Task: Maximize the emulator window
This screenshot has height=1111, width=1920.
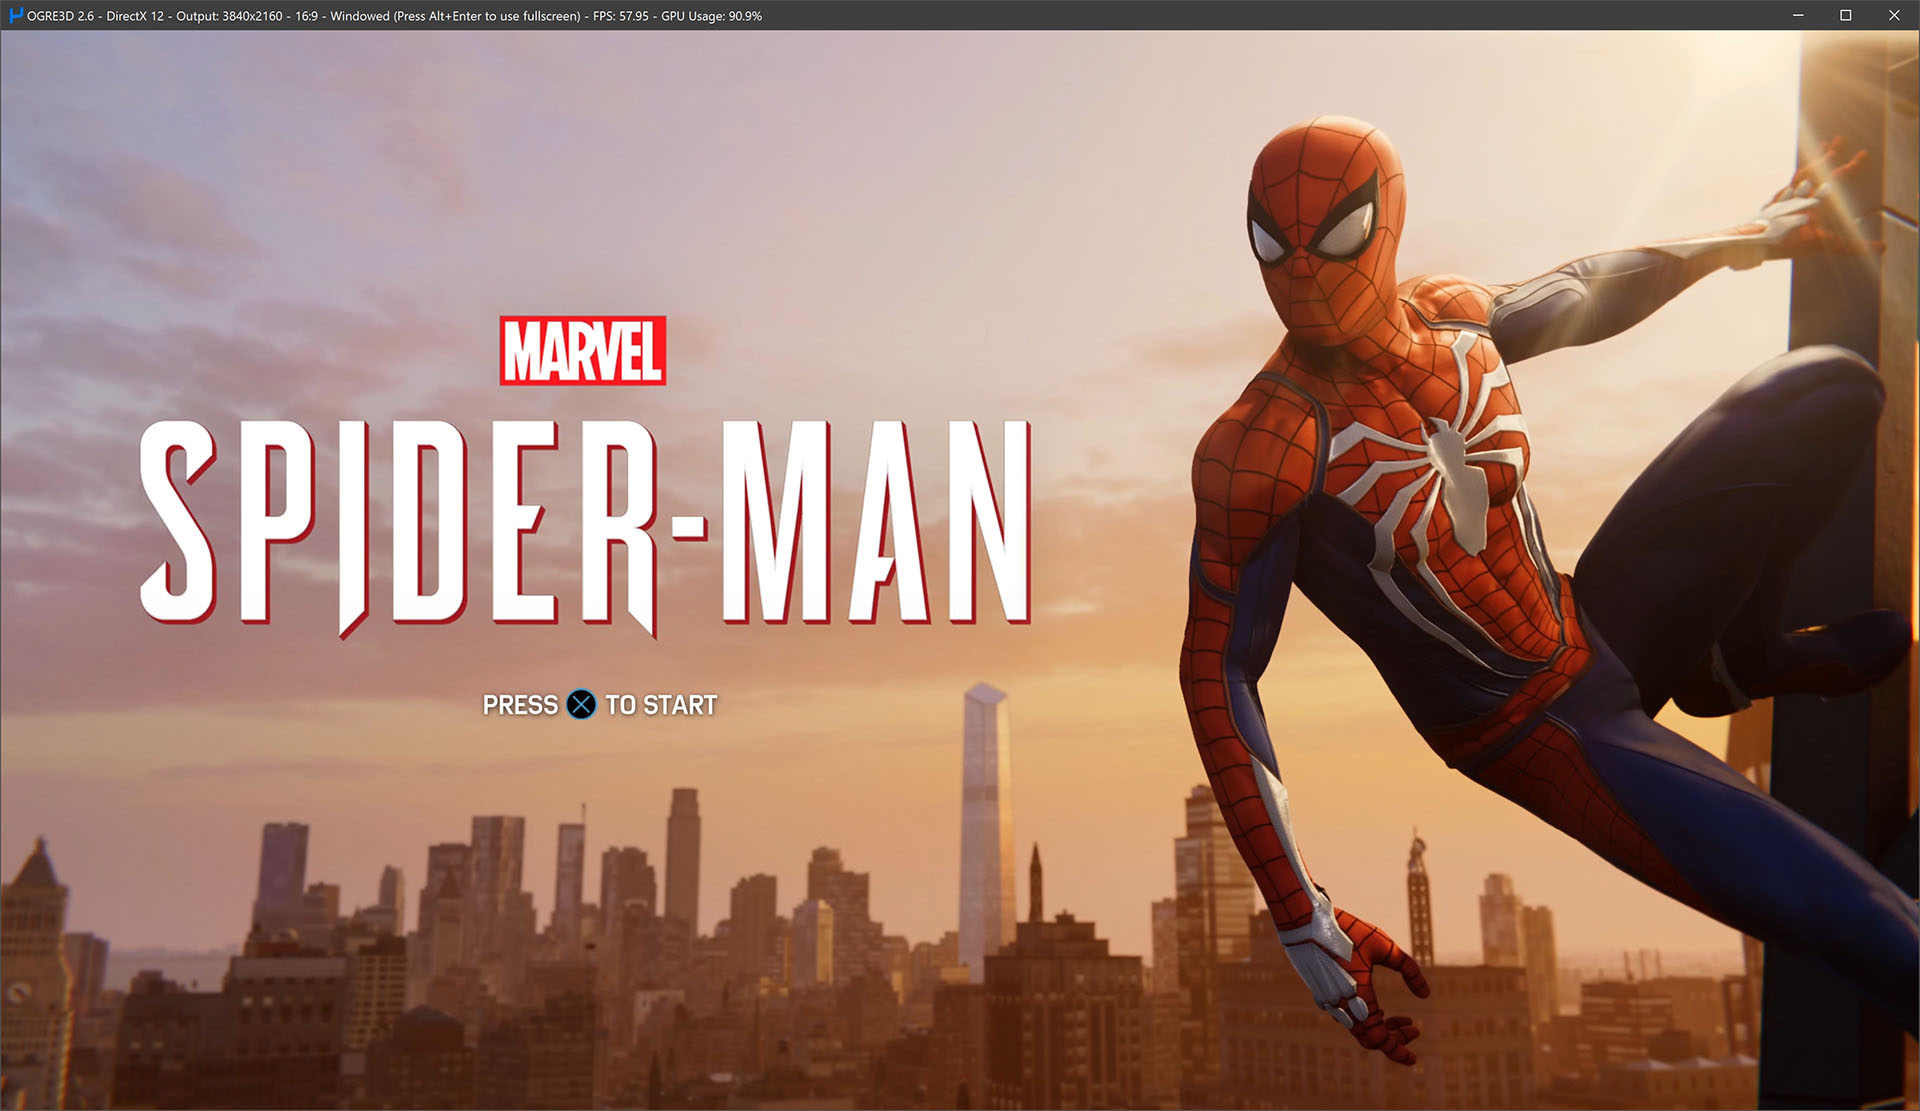Action: point(1845,16)
